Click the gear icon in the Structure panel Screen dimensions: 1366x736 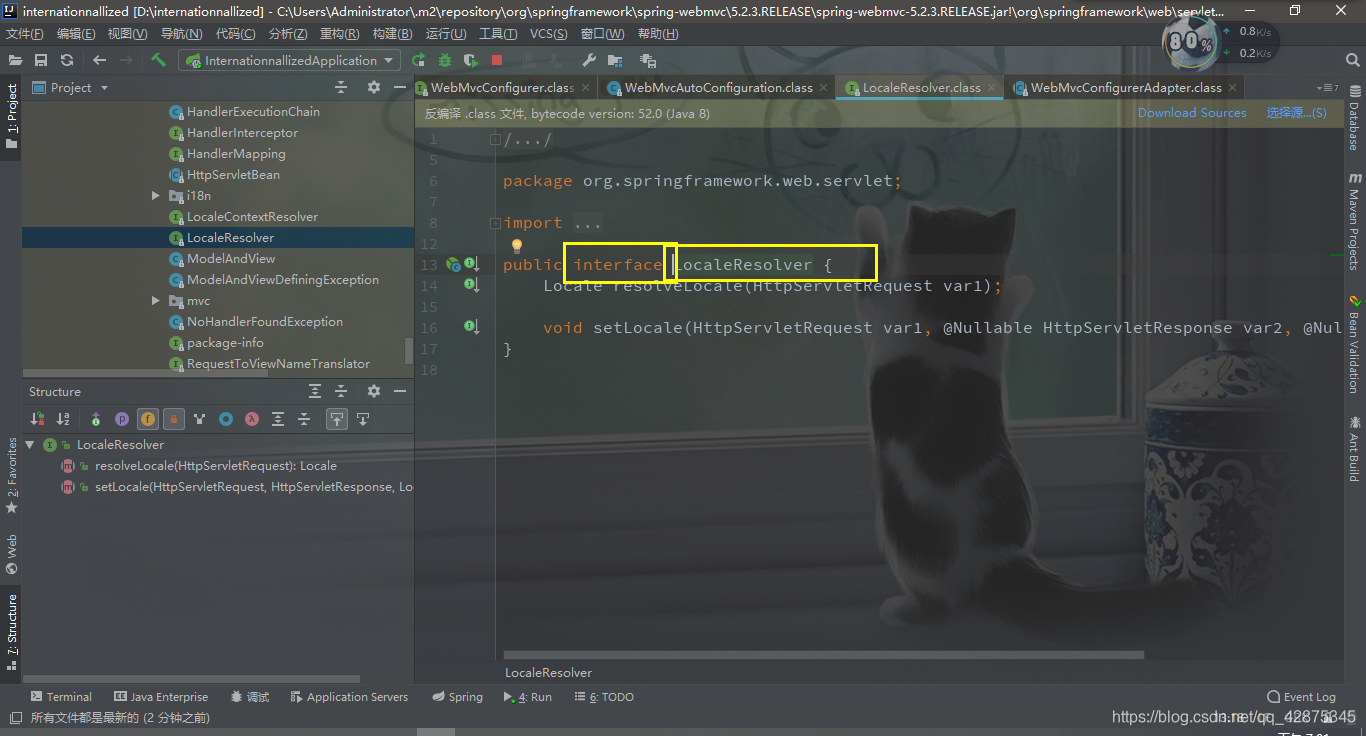pos(374,391)
